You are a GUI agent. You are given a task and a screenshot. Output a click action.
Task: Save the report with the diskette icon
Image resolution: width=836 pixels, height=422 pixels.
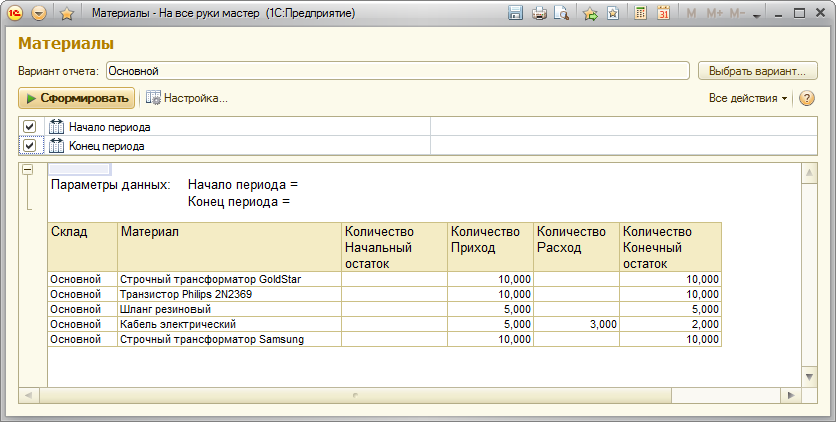(516, 13)
